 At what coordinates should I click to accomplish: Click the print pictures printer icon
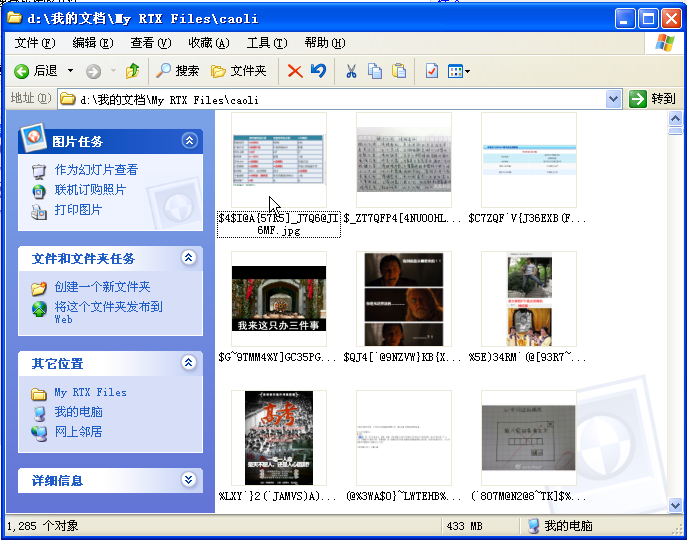[x=39, y=211]
